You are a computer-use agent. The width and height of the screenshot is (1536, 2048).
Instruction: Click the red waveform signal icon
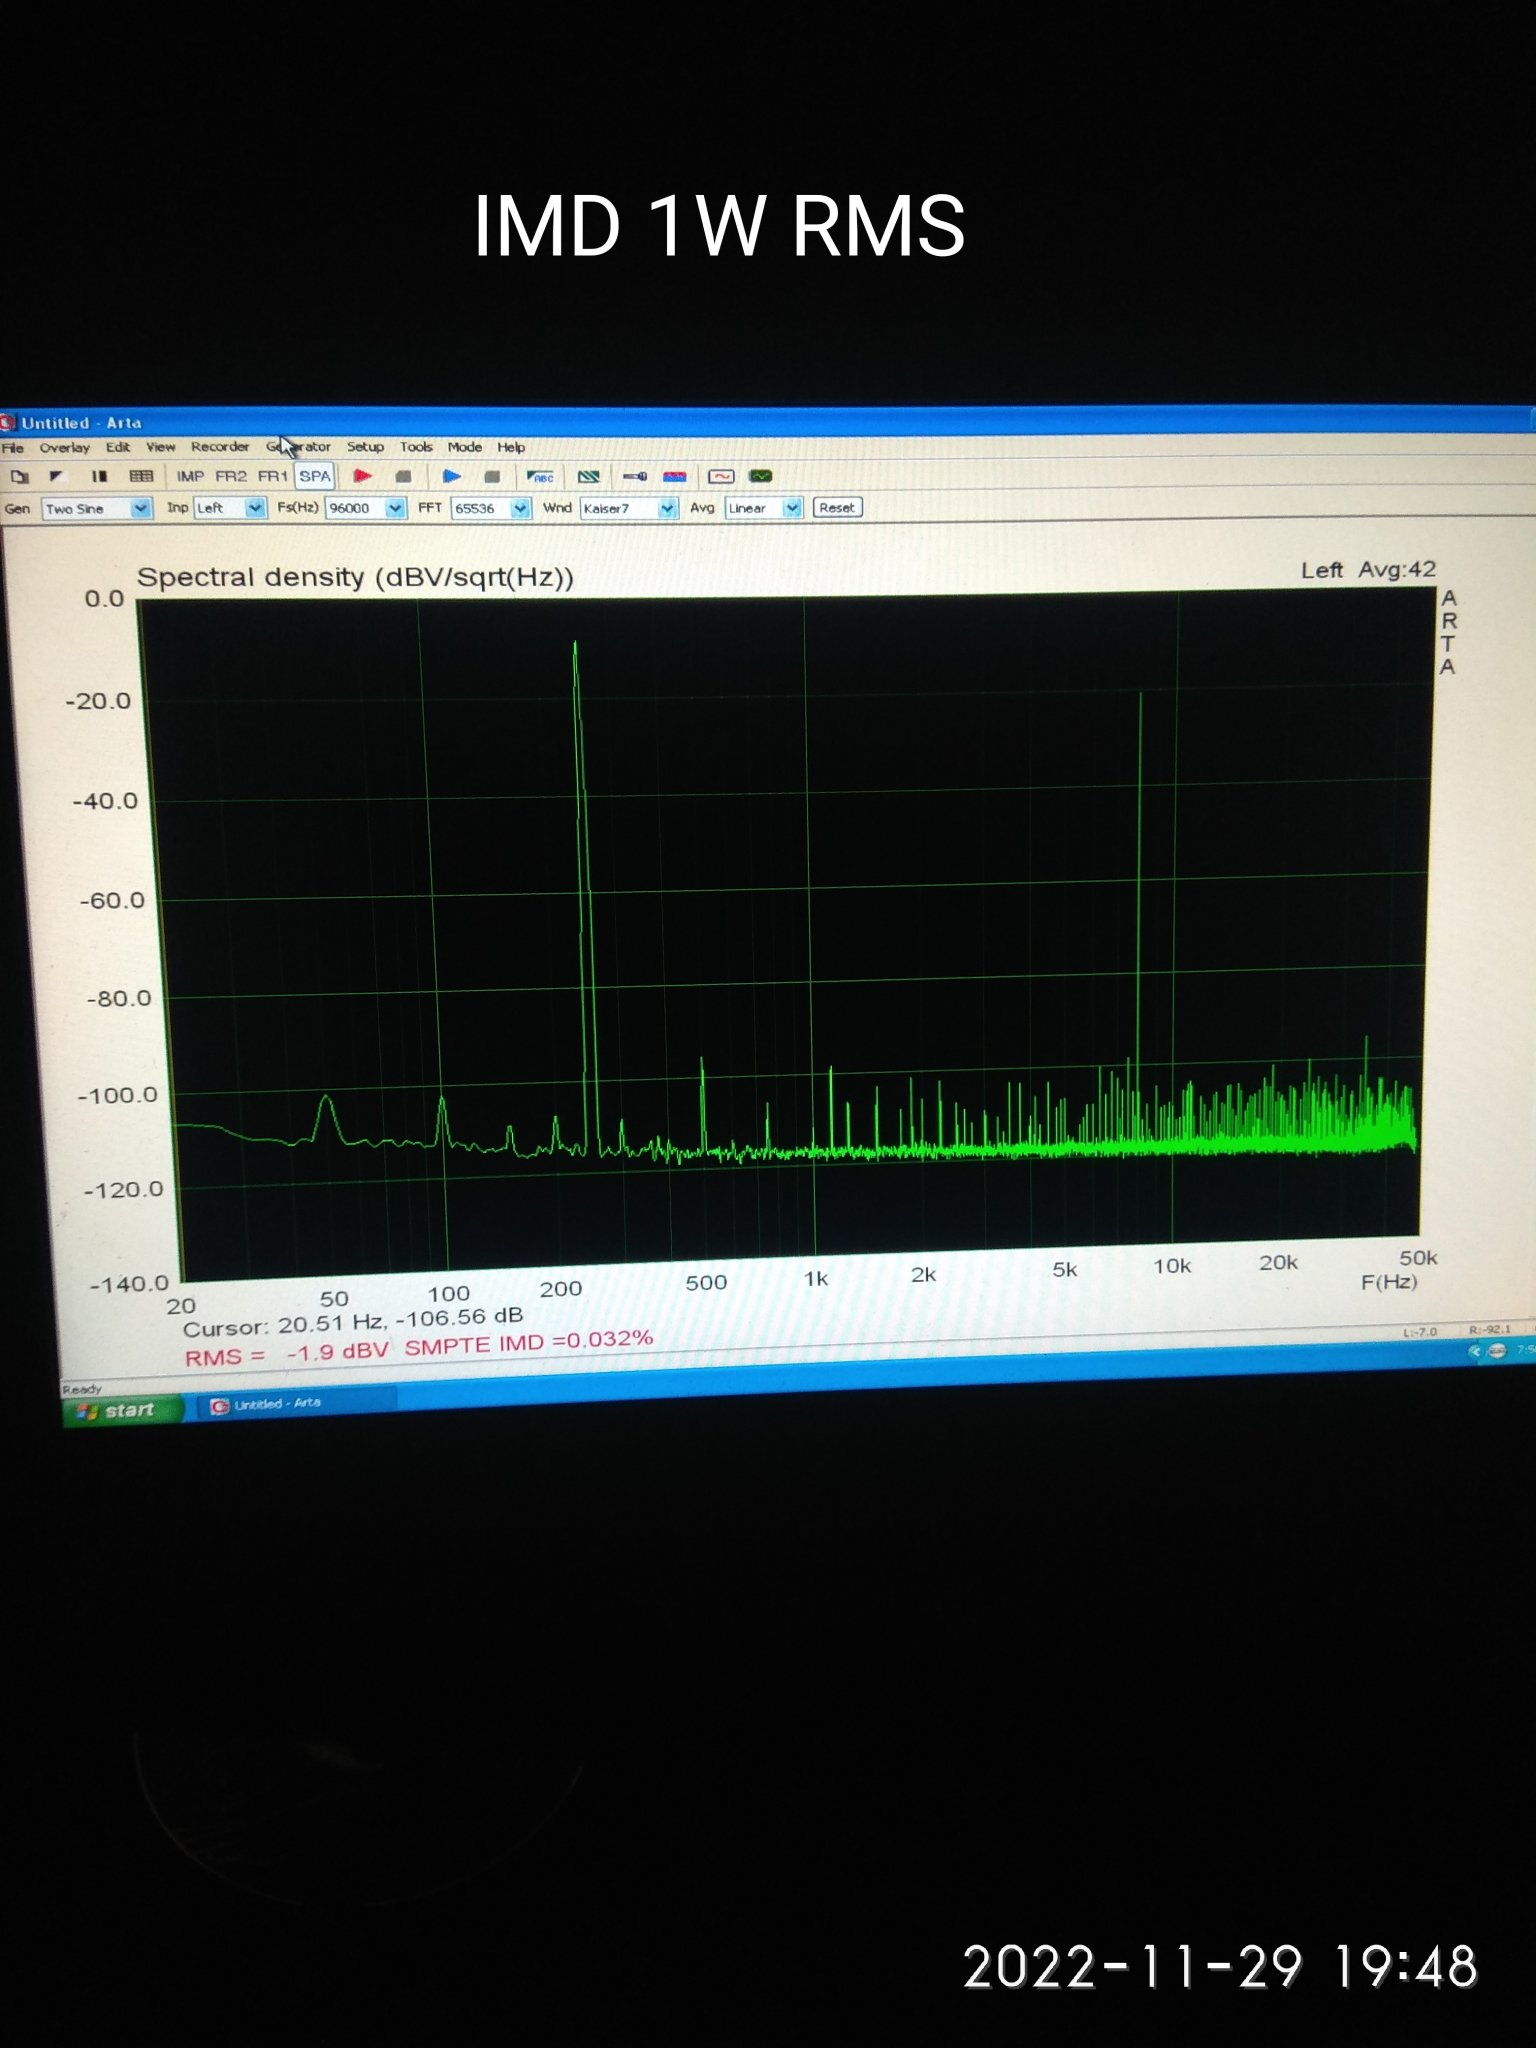point(721,477)
